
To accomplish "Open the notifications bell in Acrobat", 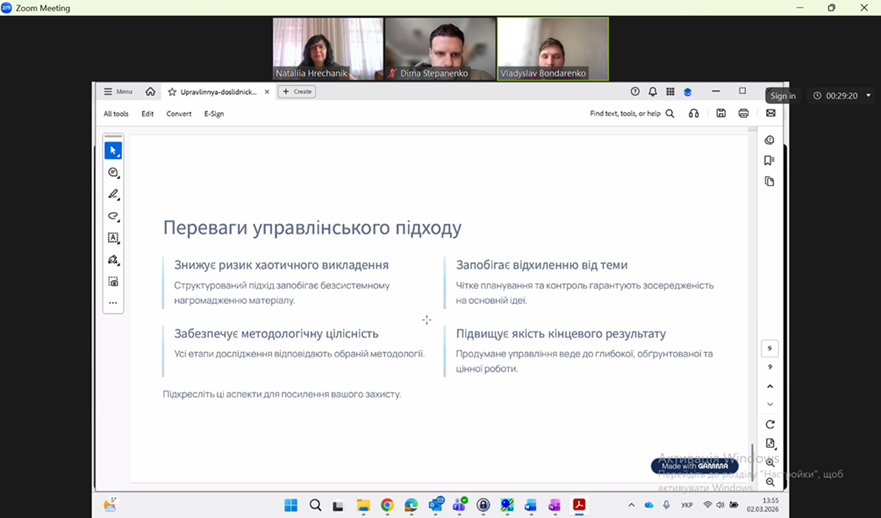I will coord(652,92).
